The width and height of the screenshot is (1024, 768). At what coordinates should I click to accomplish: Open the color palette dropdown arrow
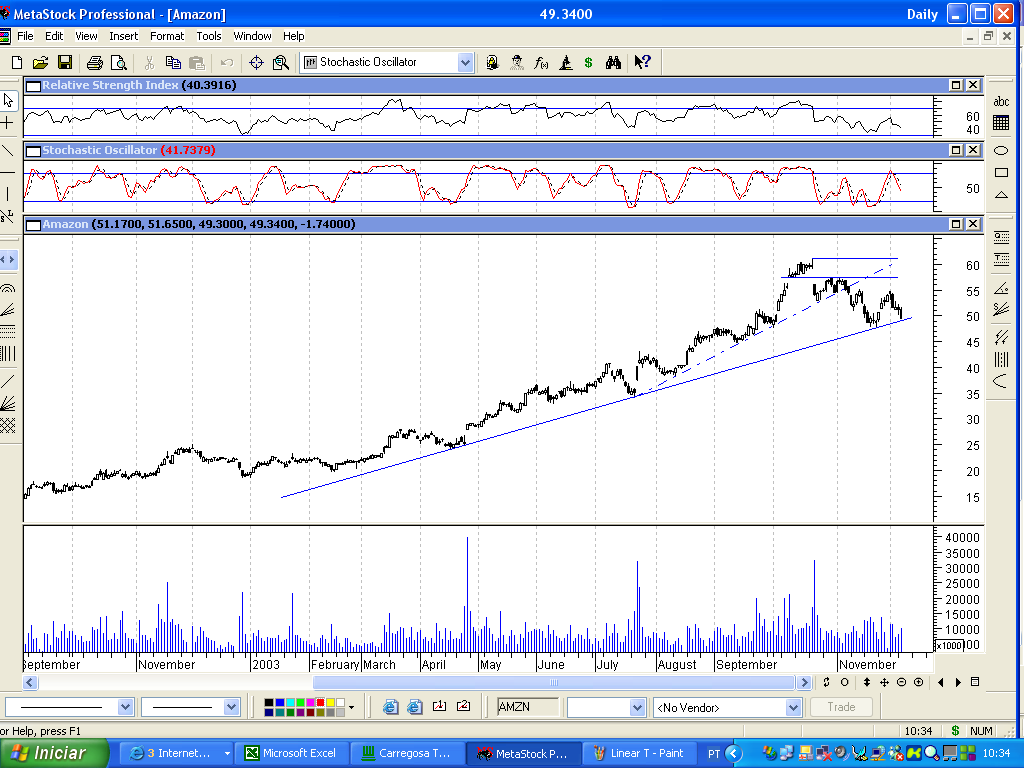tap(351, 707)
